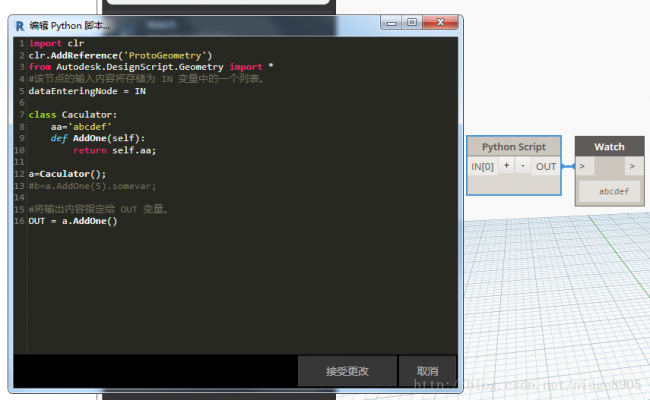Screen dimensions: 650x400
Task: Click the Watch node's output port arrow
Action: (632, 166)
